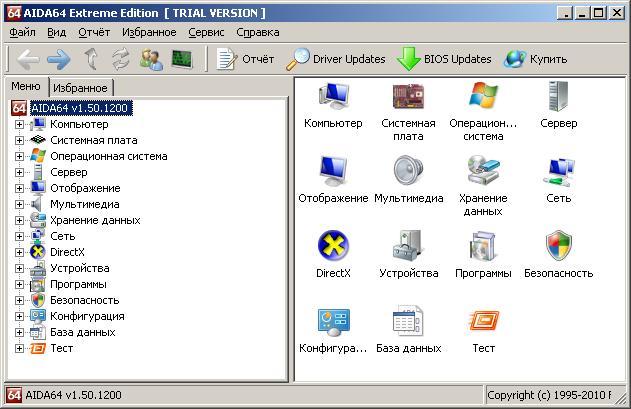
Task: Click the Купить (Buy) toolbar button
Action: pyautogui.click(x=536, y=60)
